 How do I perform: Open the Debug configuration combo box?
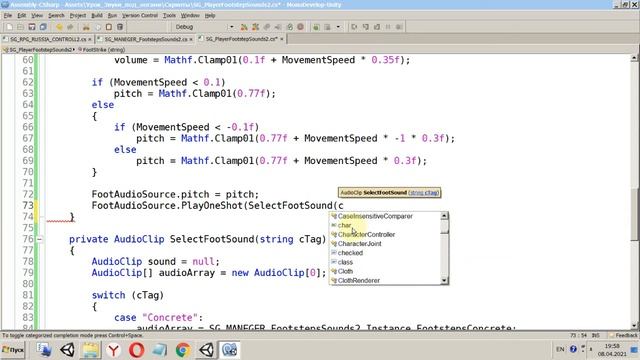(x=204, y=27)
